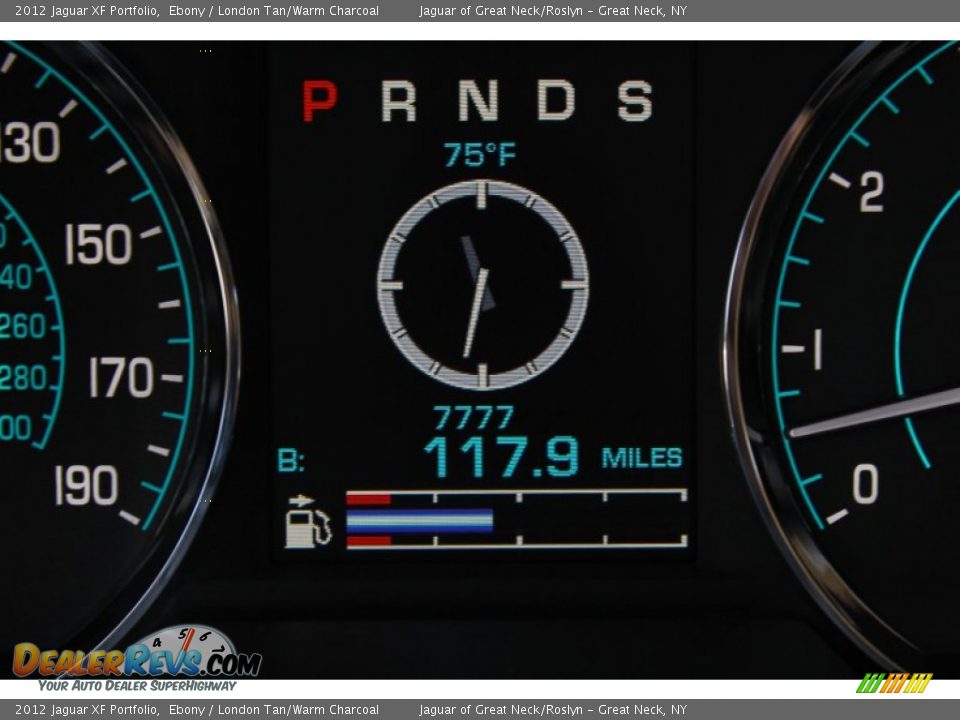Click the 75°F temperature reading
Screen dimensions: 960x720
(479, 154)
